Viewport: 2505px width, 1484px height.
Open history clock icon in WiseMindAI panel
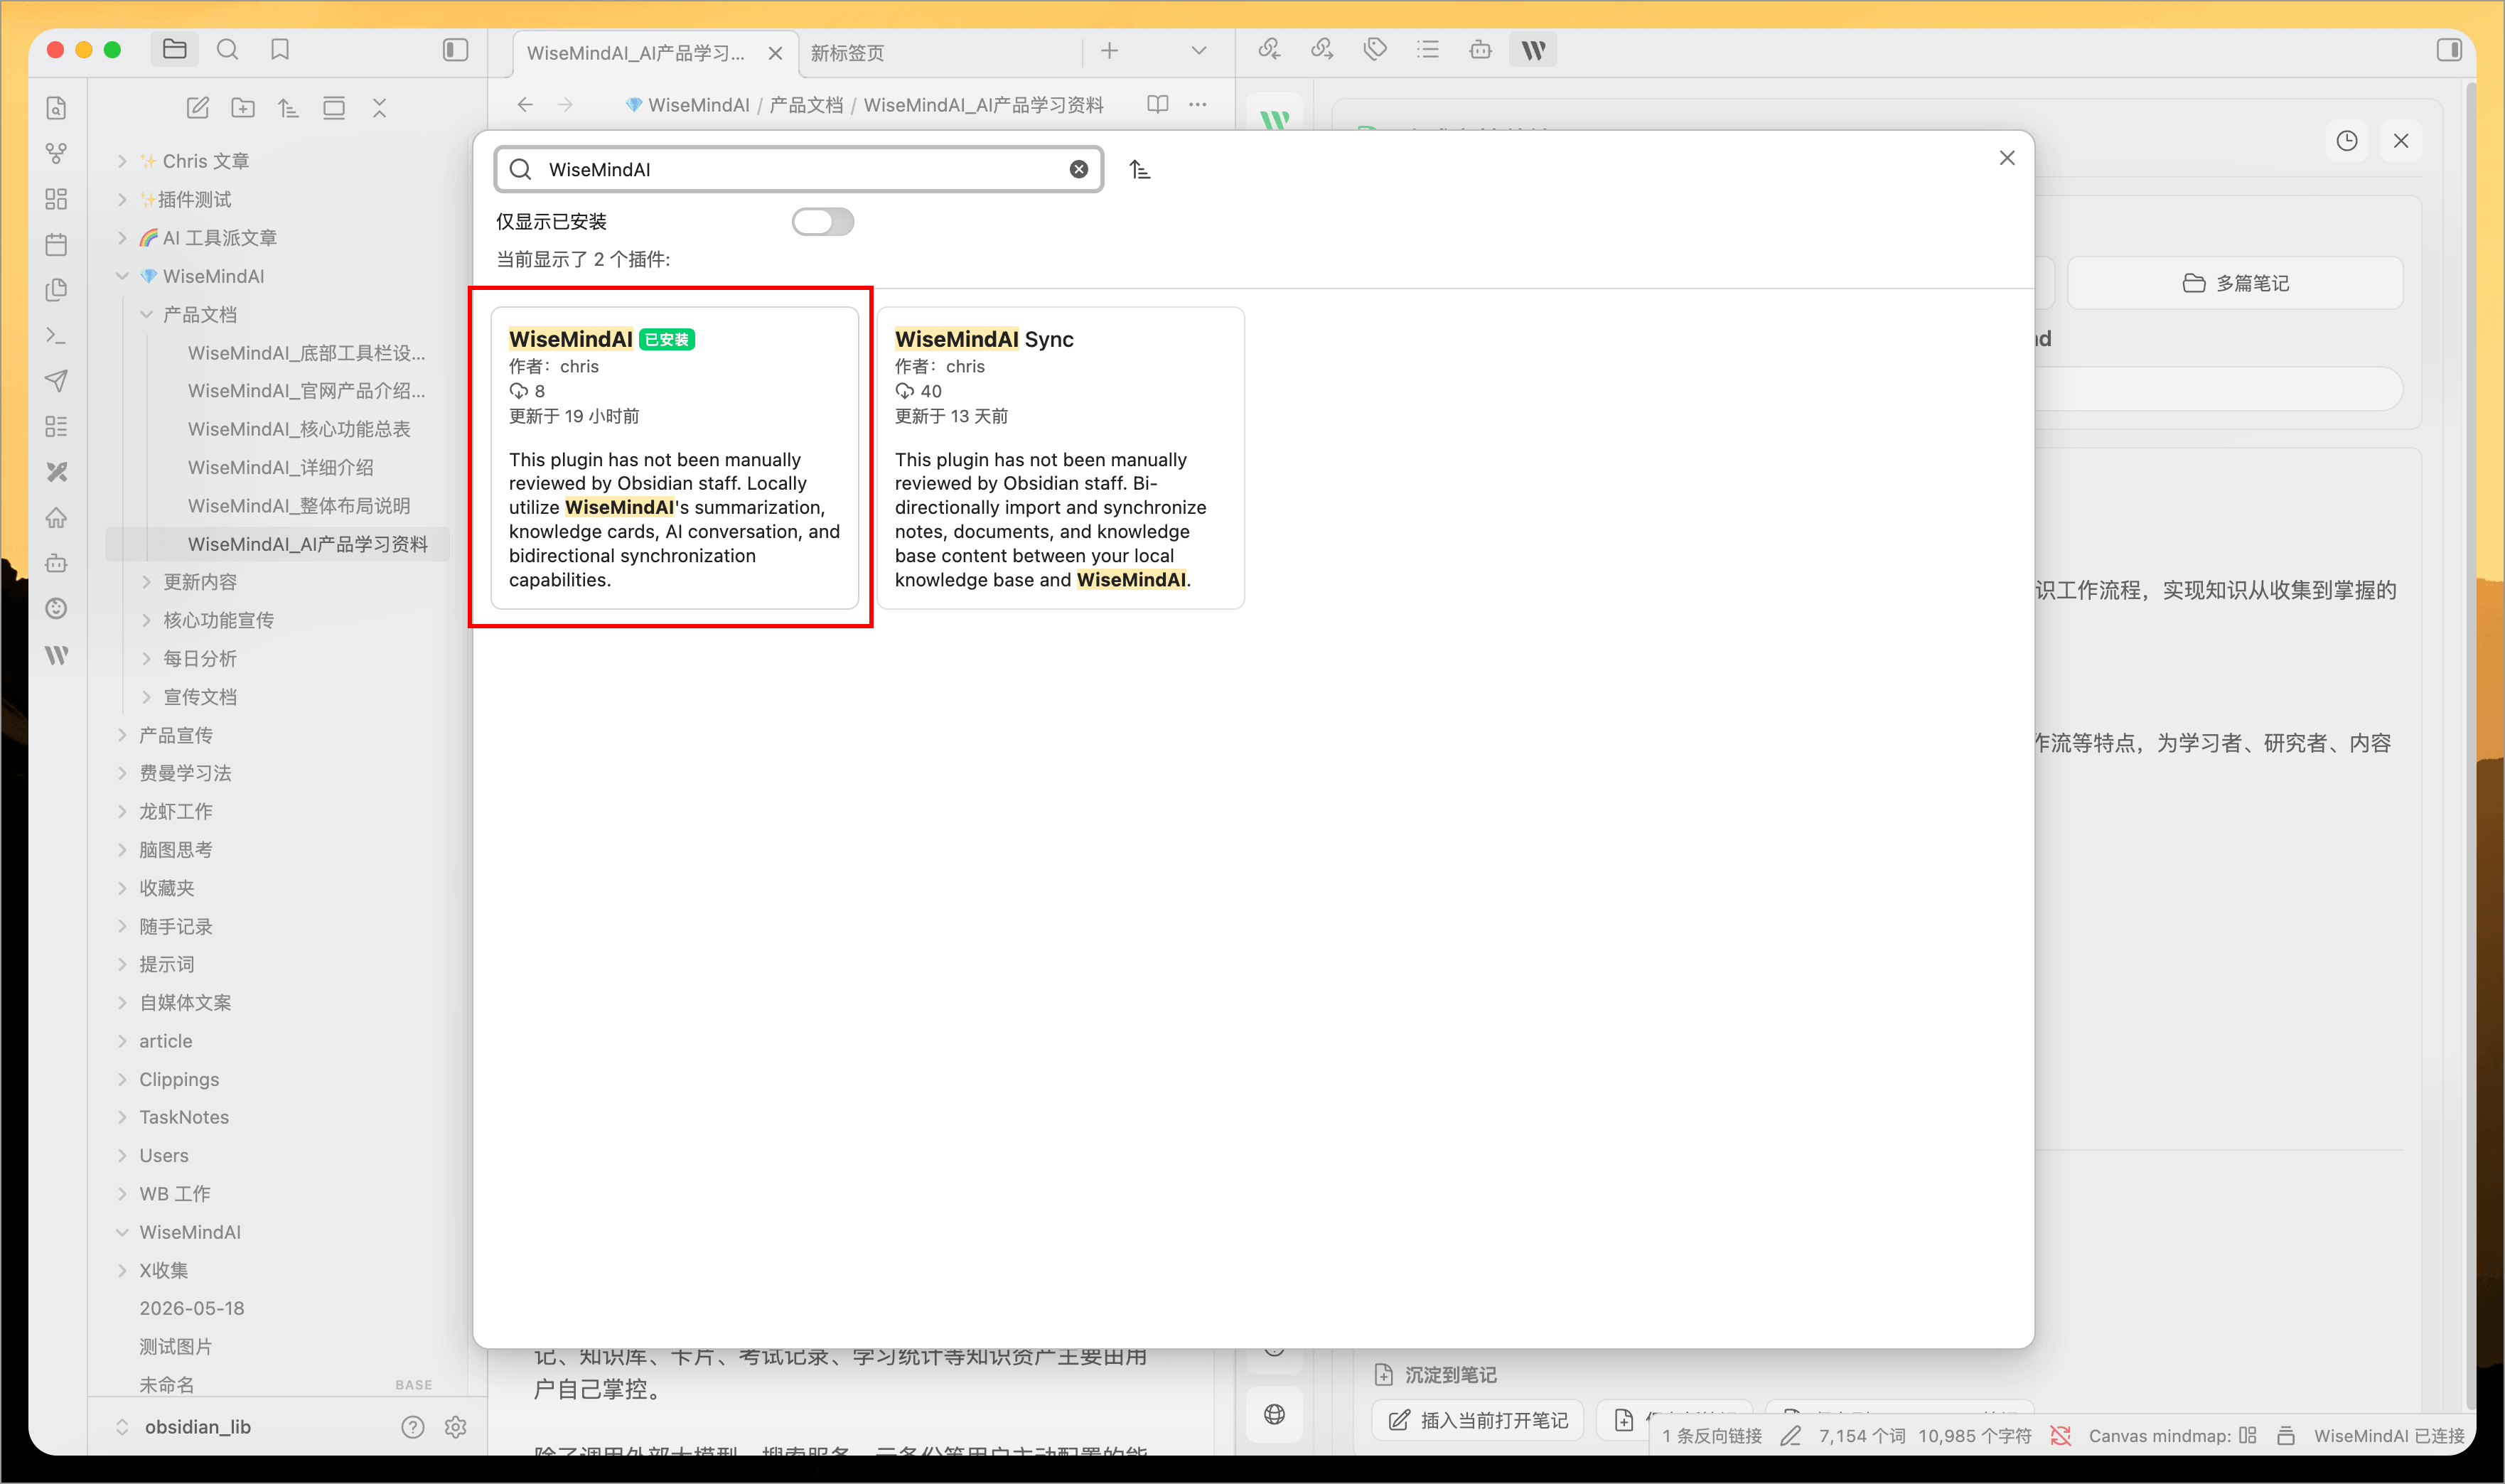tap(2346, 141)
